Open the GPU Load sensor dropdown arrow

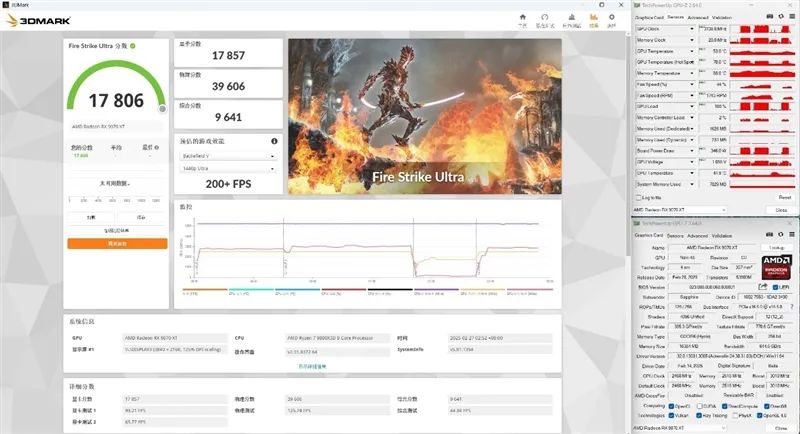click(x=692, y=107)
